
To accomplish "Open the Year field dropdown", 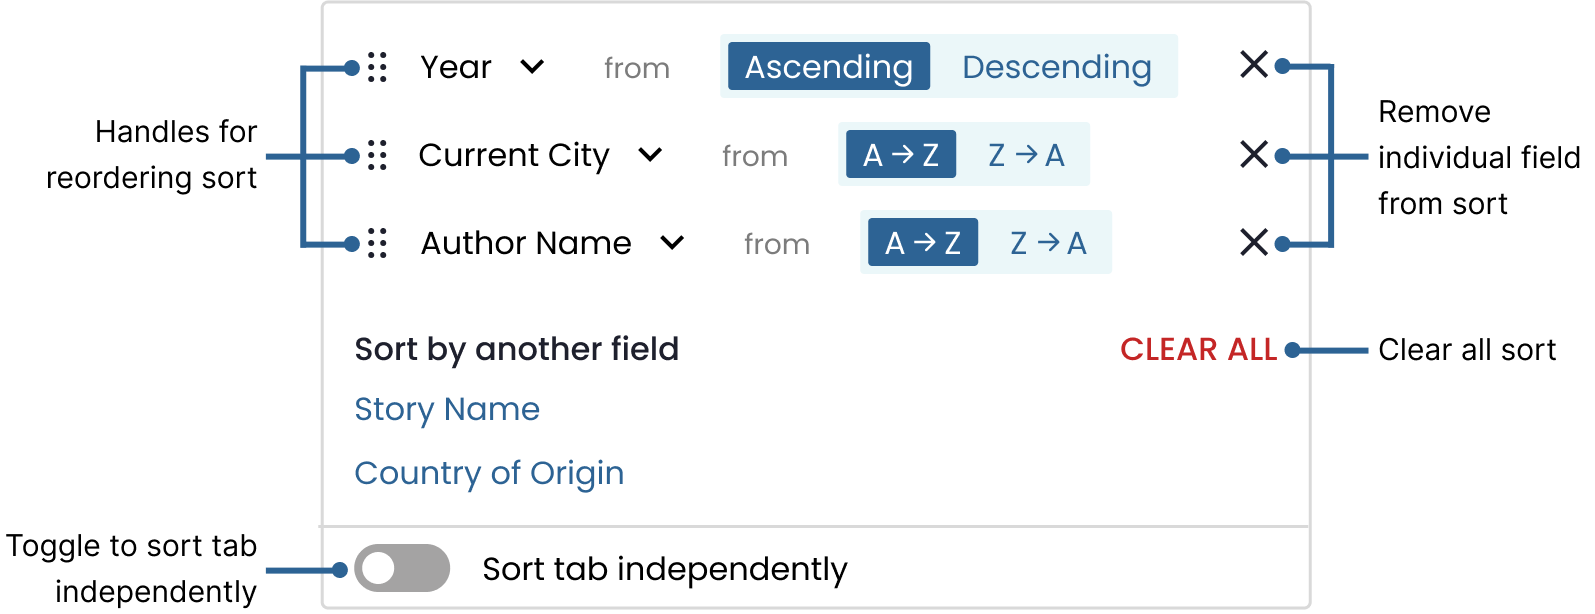I will pyautogui.click(x=532, y=67).
